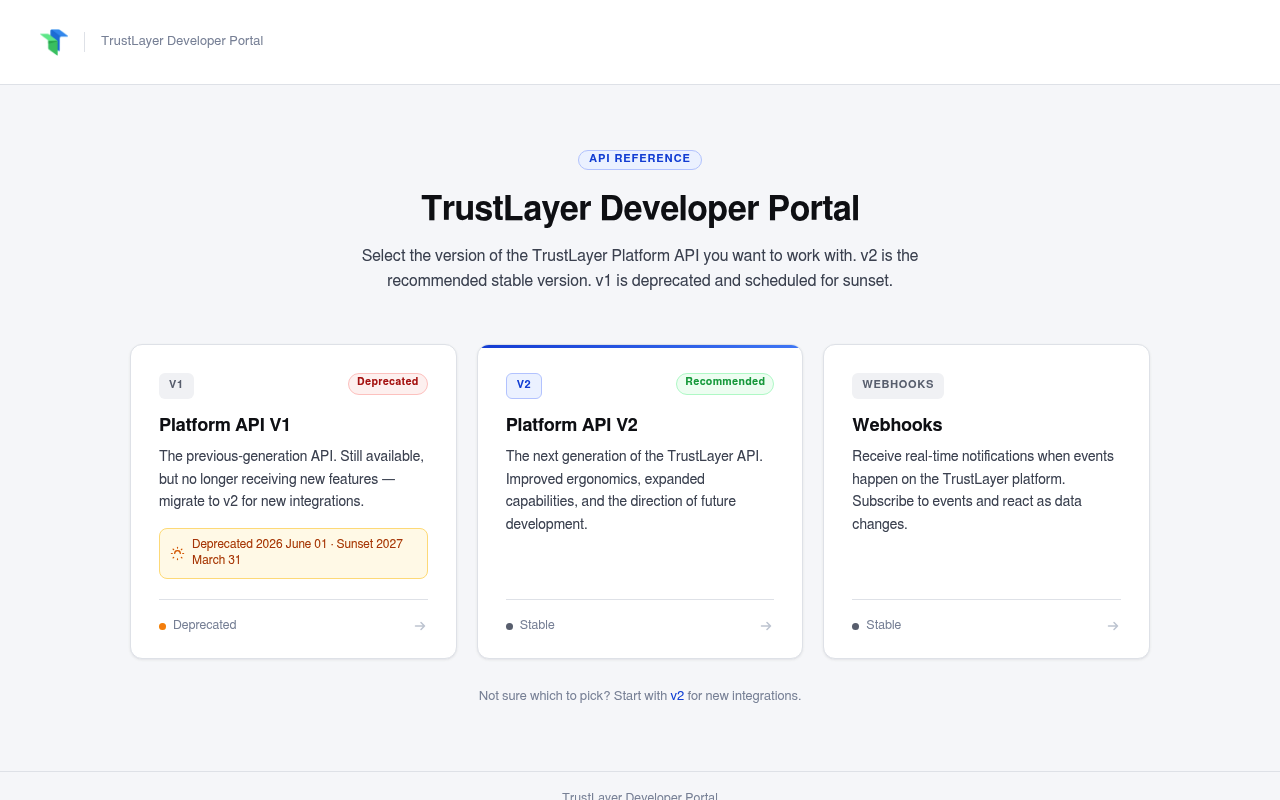This screenshot has height=800, width=1280.
Task: Click the green Recommended badge
Action: (x=725, y=383)
